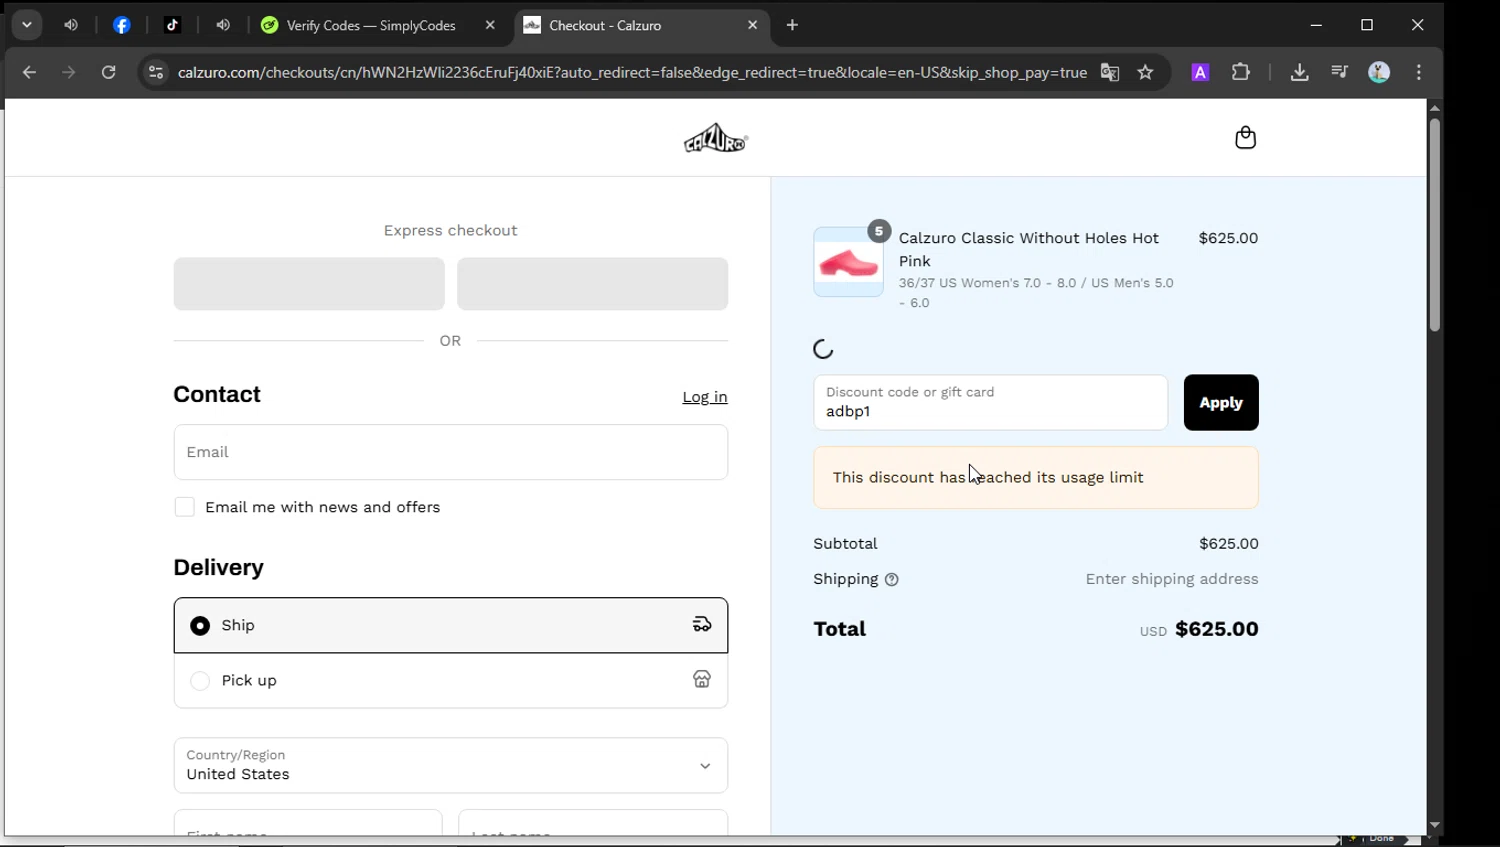Click the first express checkout button

coord(309,284)
